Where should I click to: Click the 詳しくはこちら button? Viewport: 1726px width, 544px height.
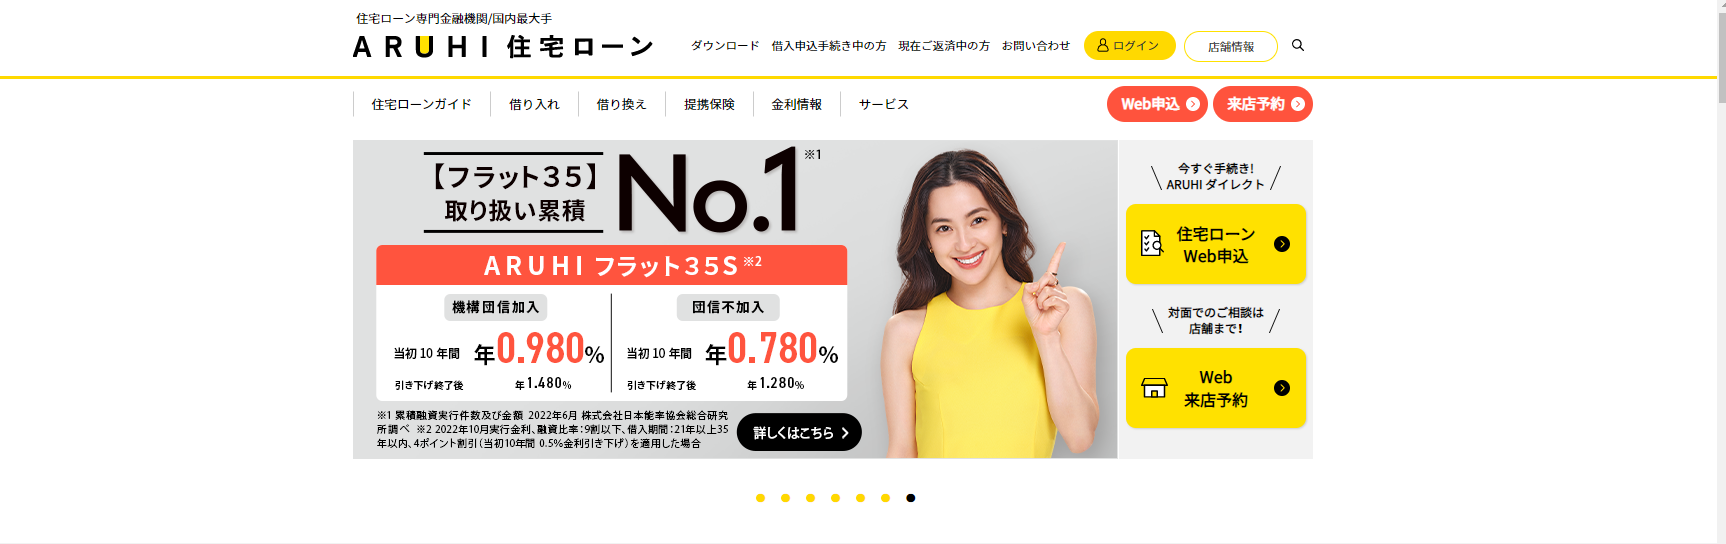[799, 432]
